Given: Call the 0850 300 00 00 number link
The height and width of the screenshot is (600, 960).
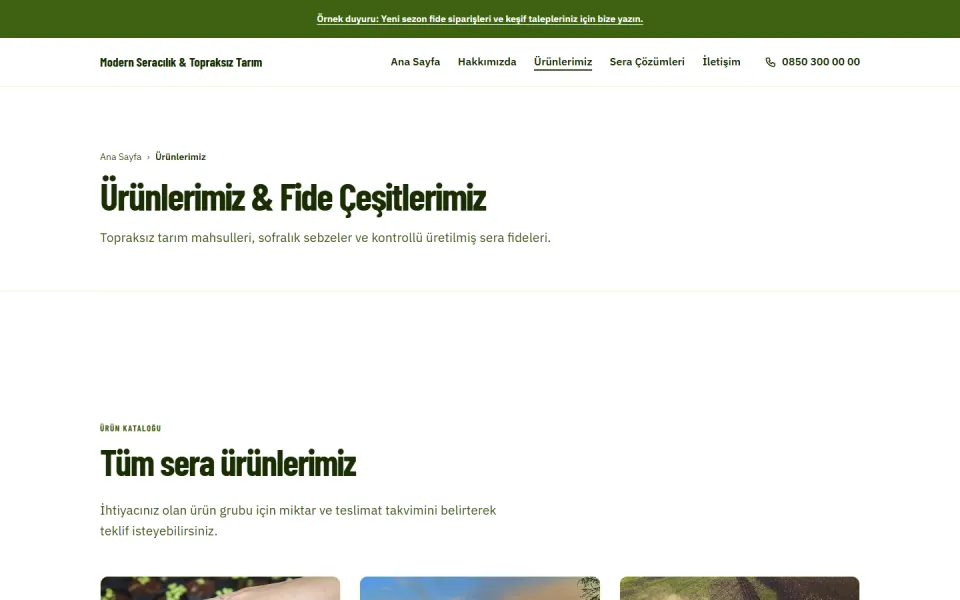Looking at the screenshot, I should (812, 62).
